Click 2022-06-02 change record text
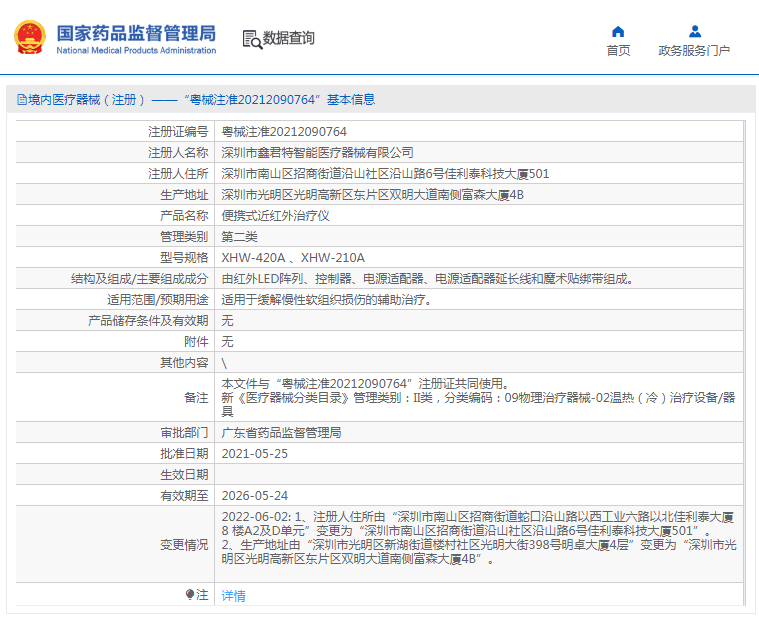The height and width of the screenshot is (623, 759). pyautogui.click(x=478, y=524)
